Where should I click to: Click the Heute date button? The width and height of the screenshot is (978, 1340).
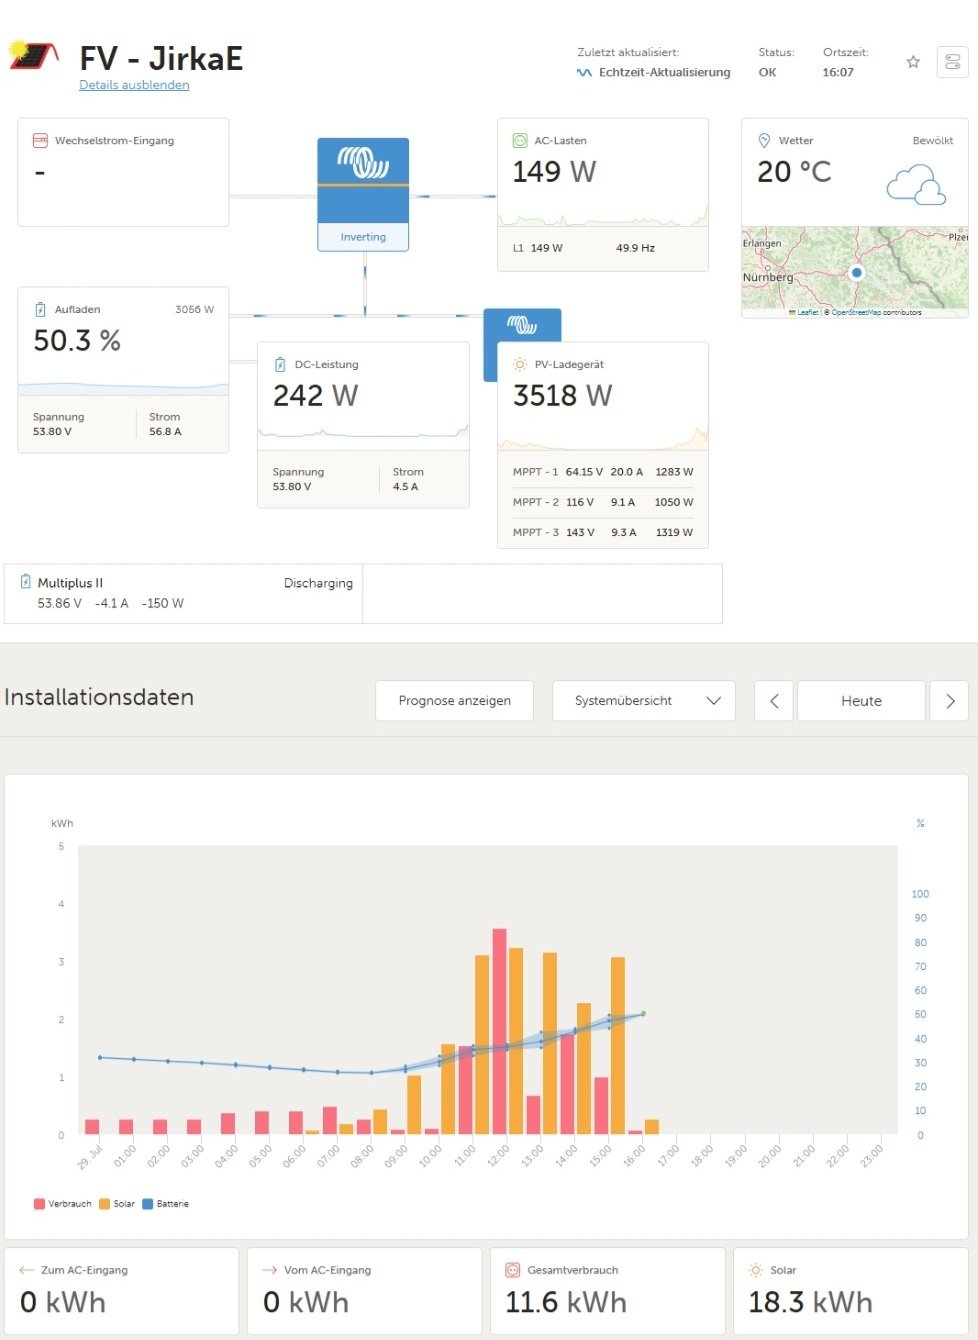861,701
